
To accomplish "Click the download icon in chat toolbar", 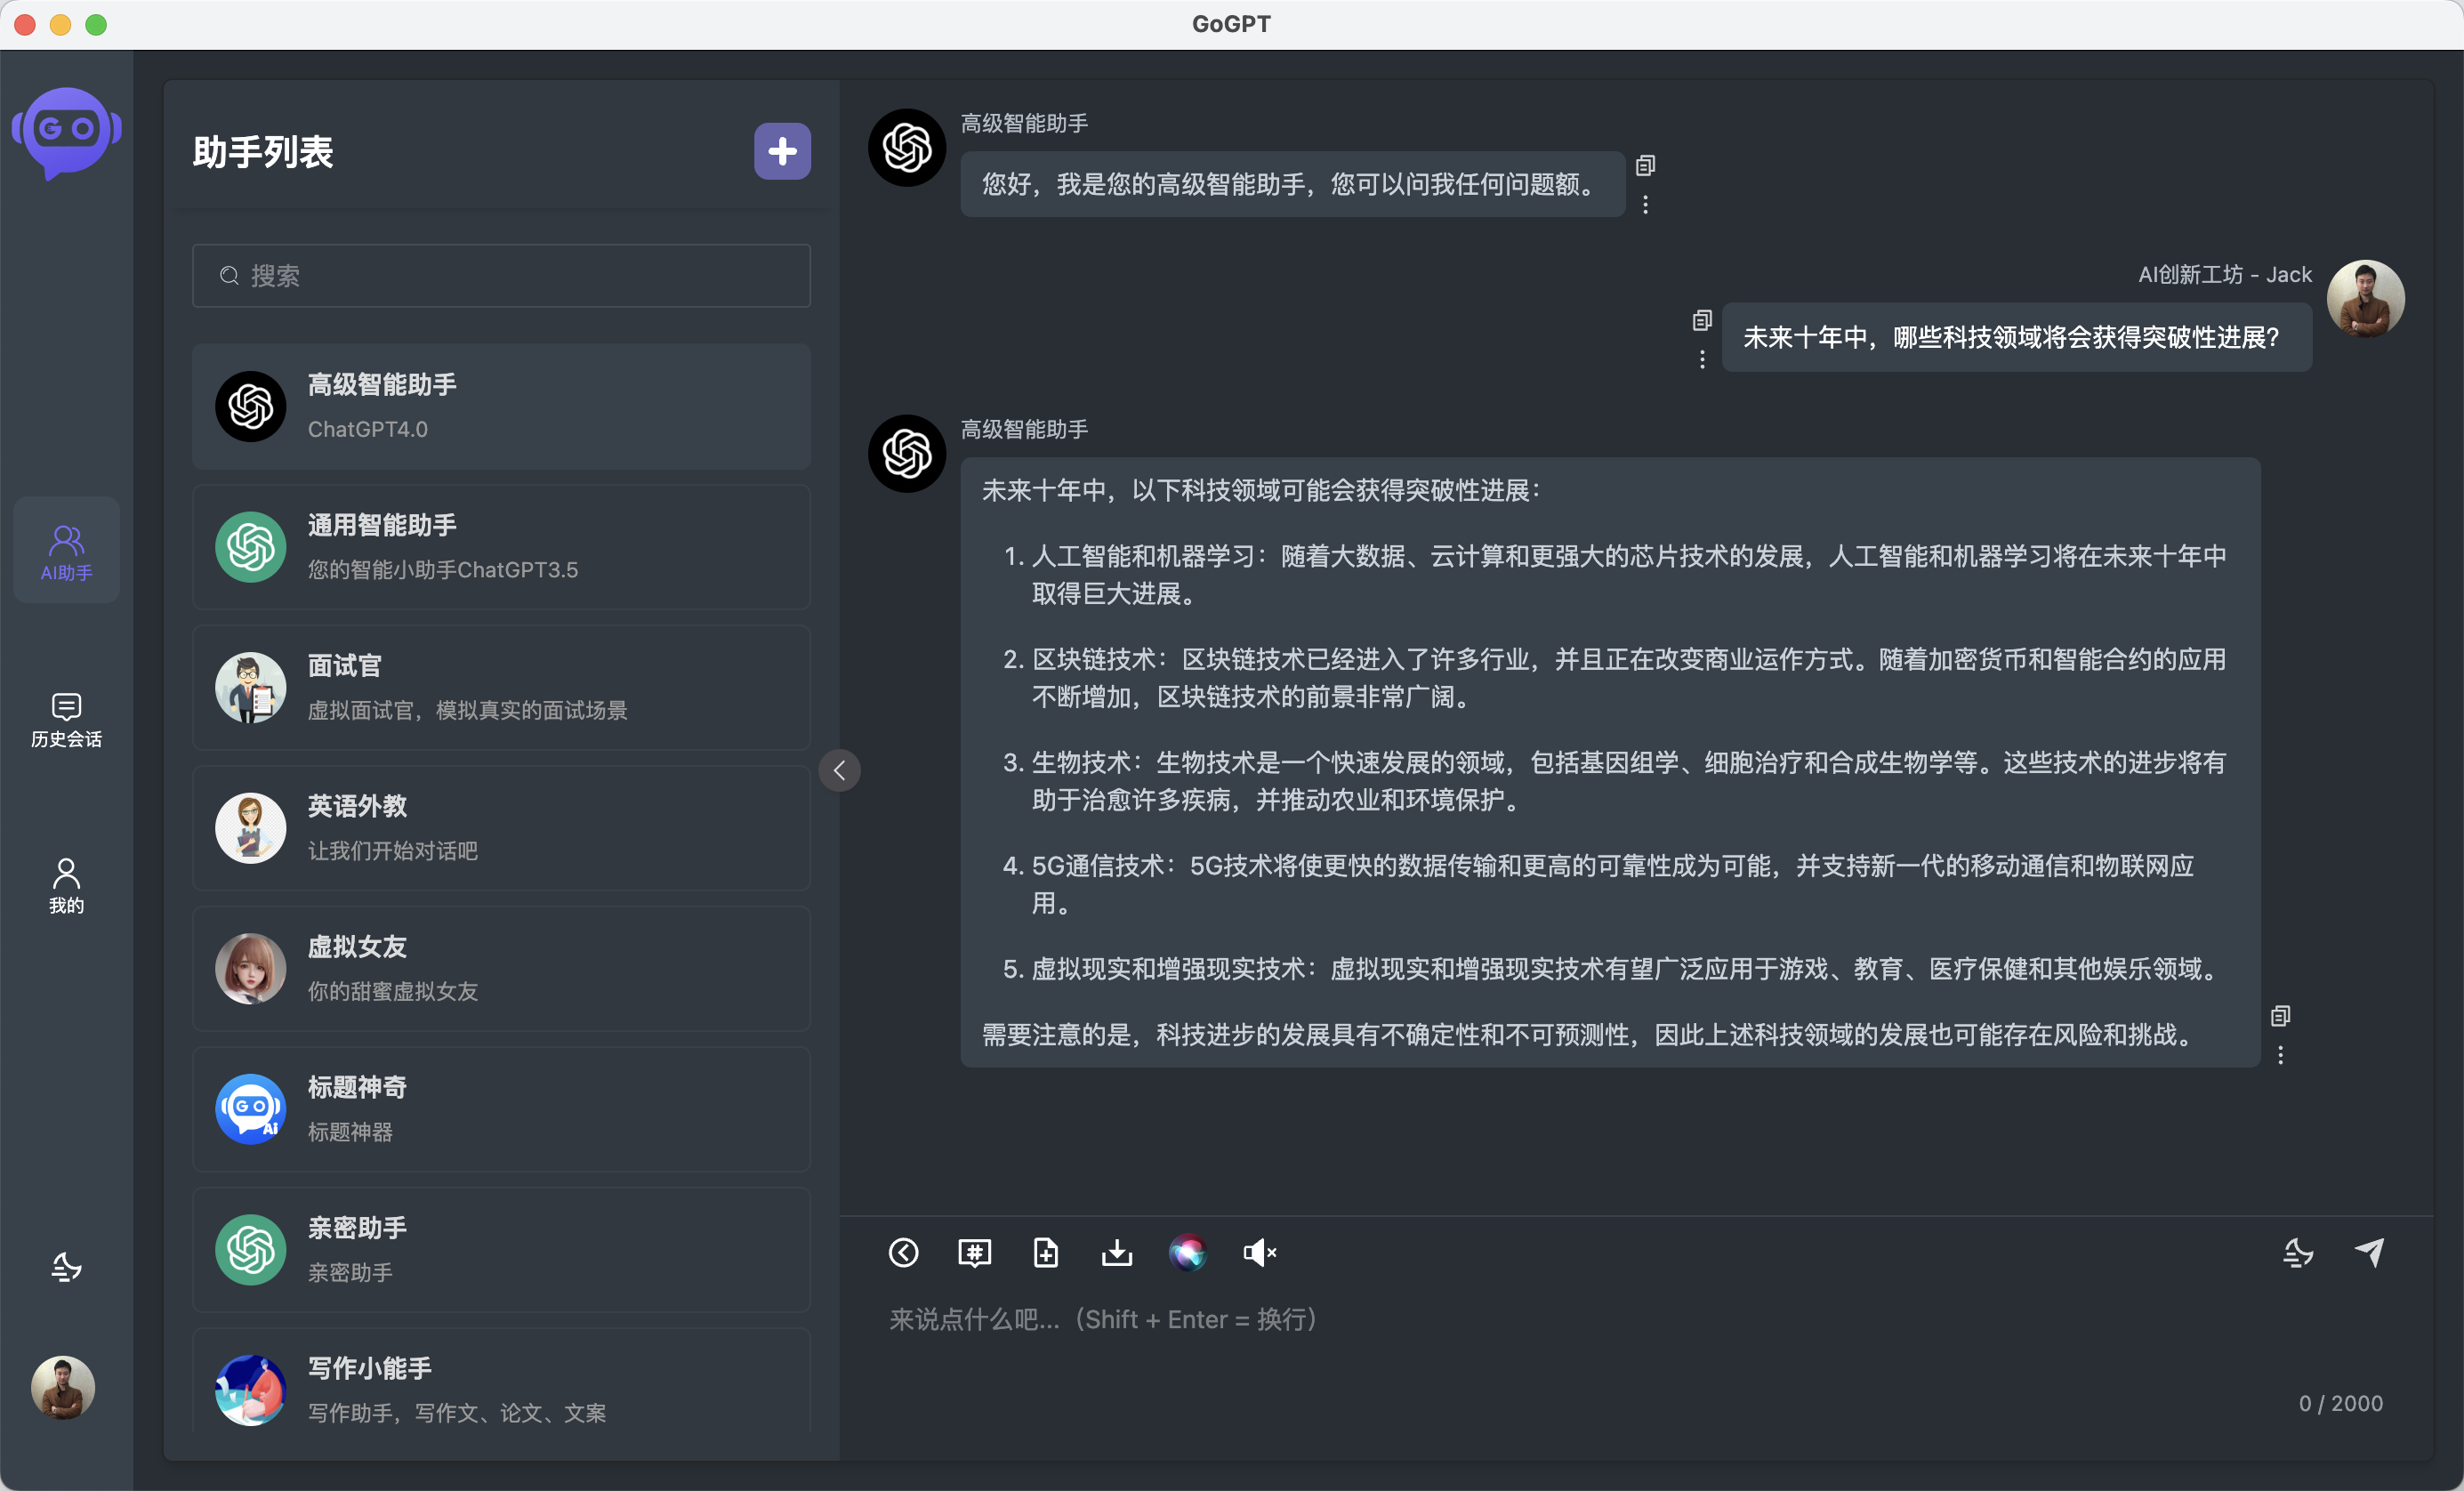I will [1117, 1253].
